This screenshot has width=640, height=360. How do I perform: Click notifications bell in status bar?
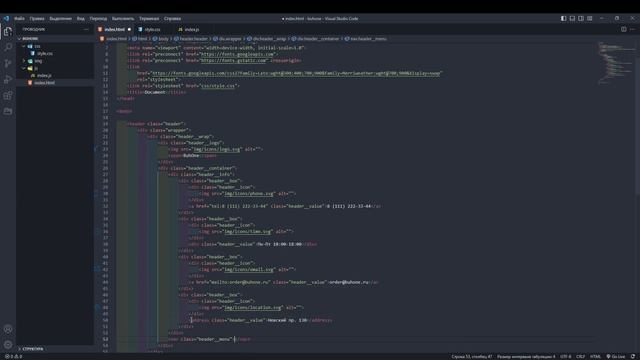633,356
